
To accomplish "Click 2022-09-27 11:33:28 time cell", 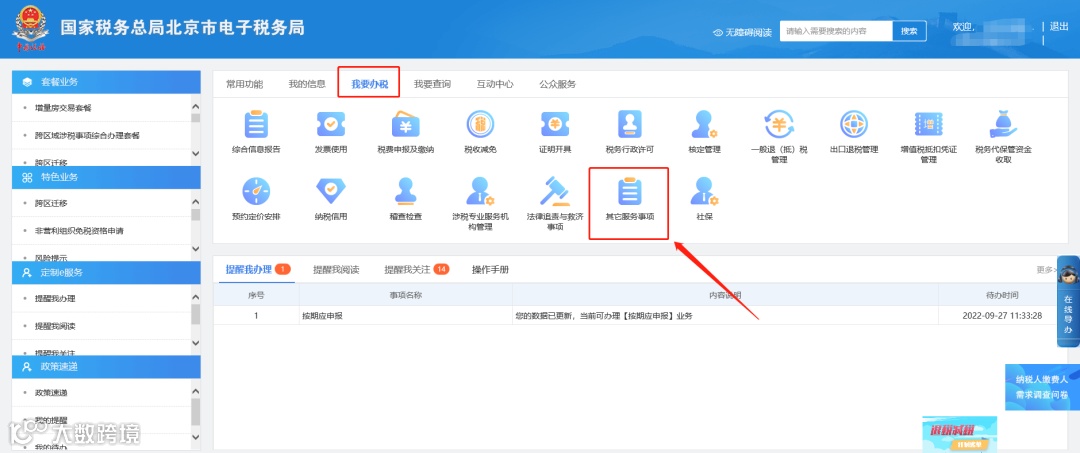I will 1002,316.
